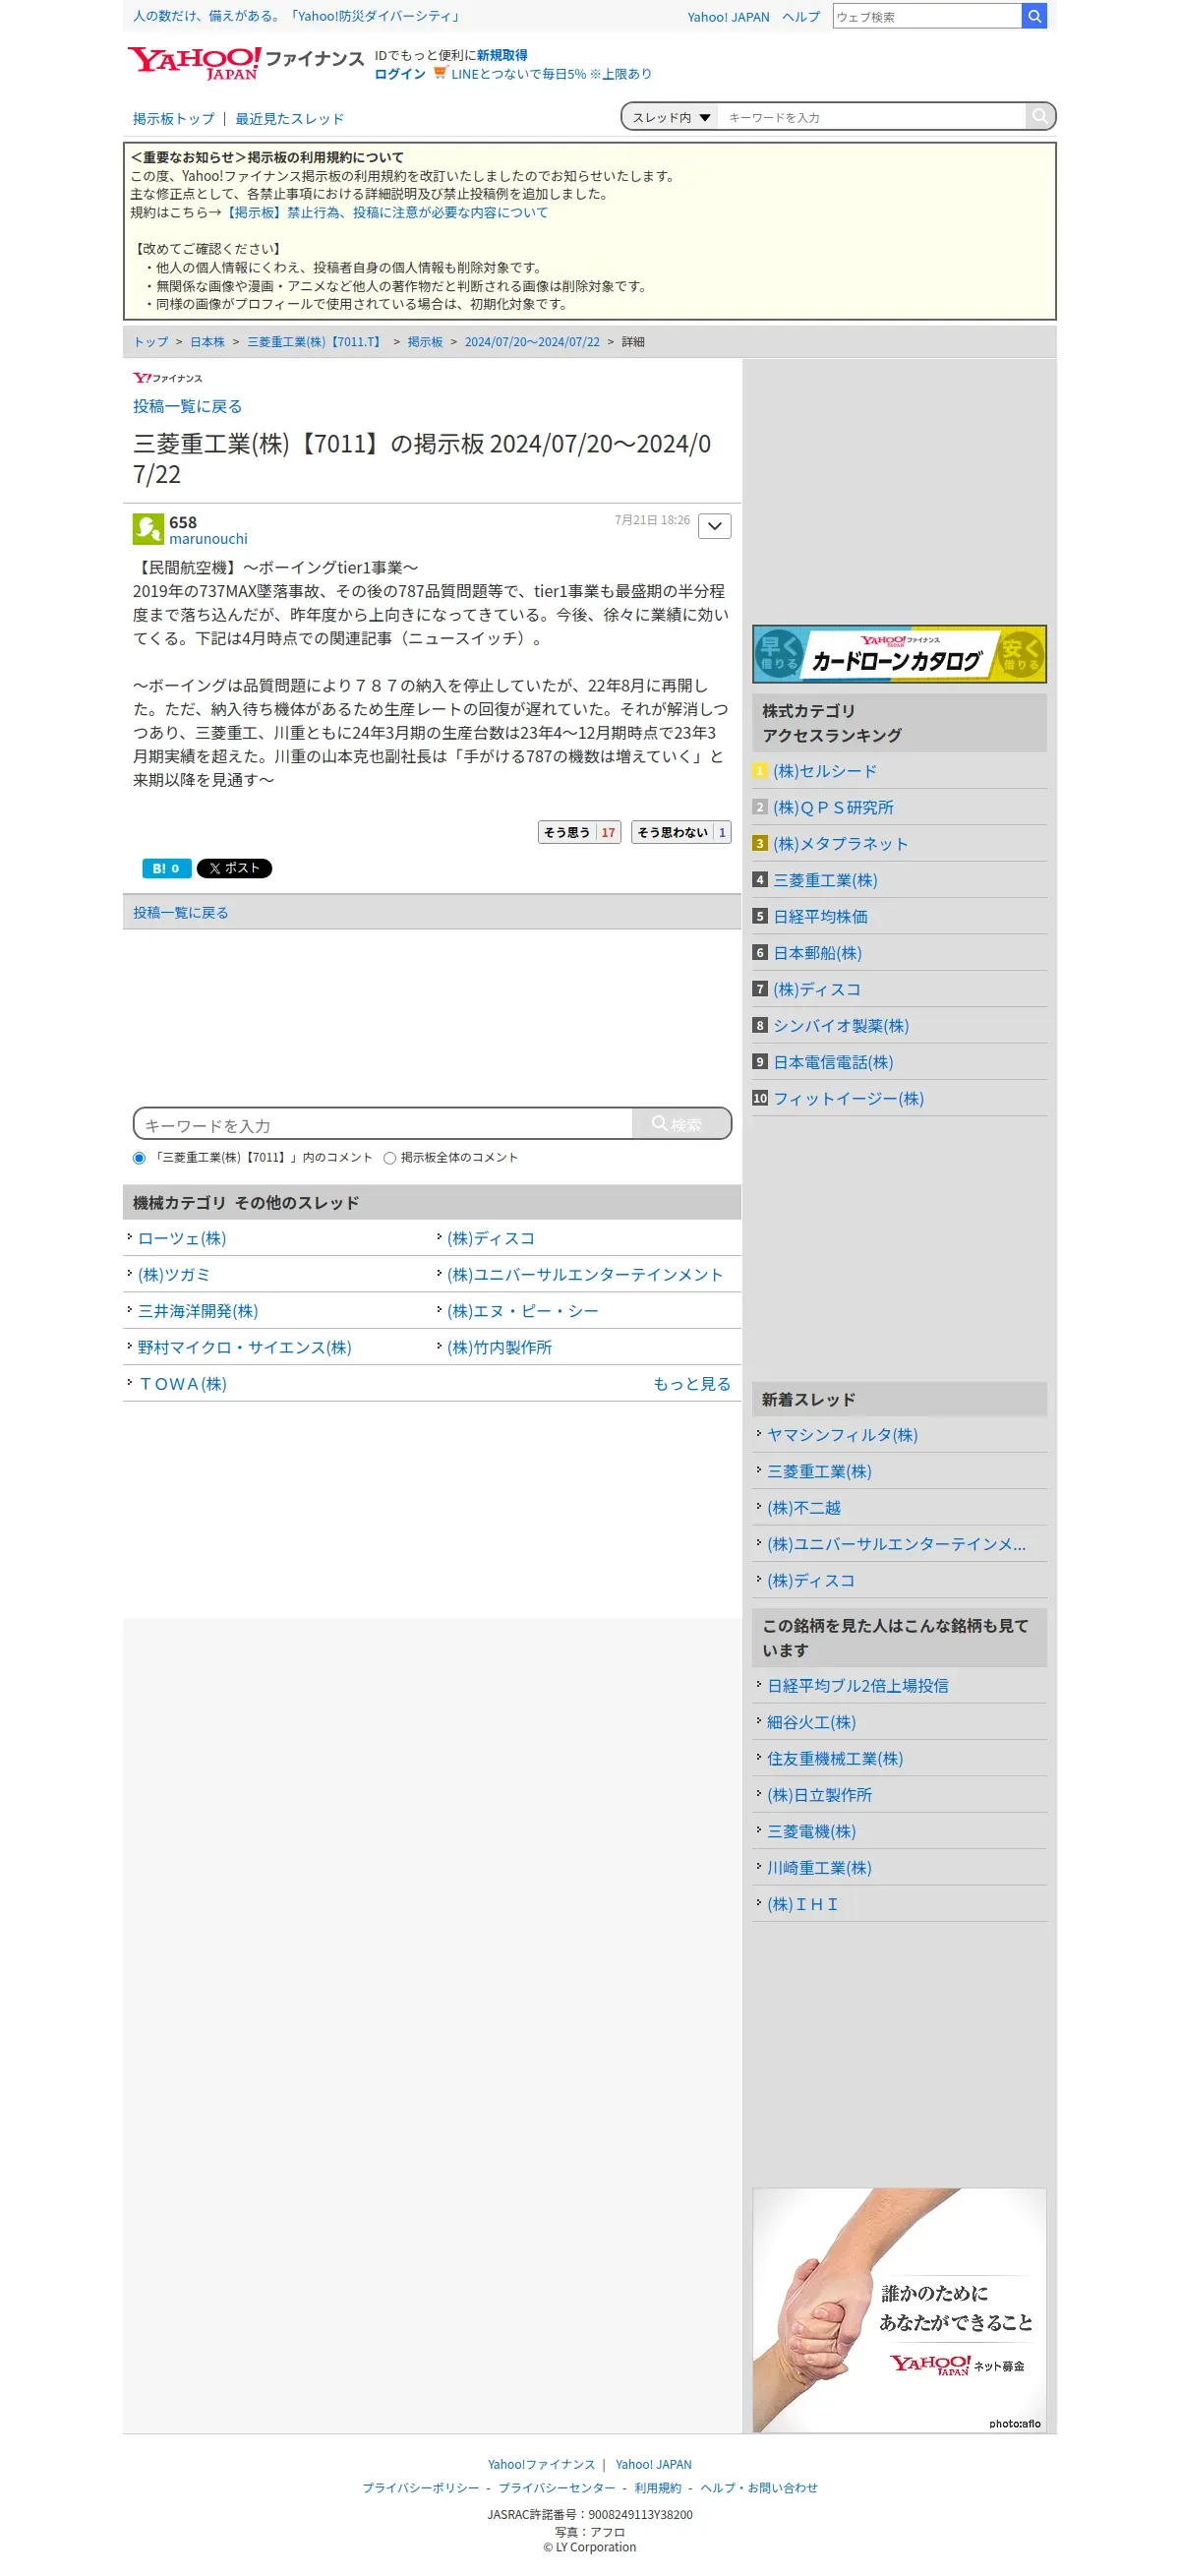Click the X ポスト share button
The image size is (1180, 2576).
click(234, 868)
